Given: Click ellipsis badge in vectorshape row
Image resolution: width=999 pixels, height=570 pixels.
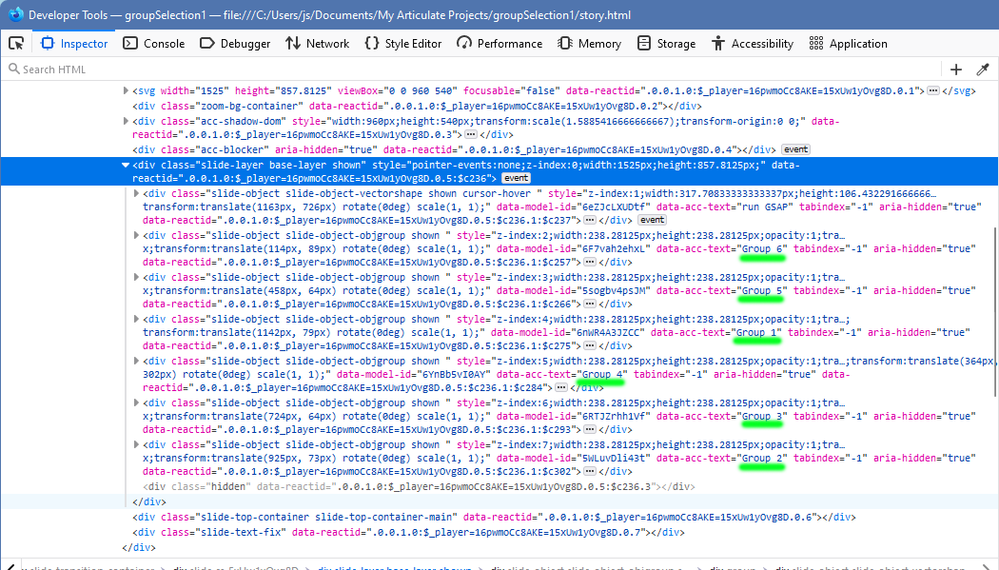Looking at the screenshot, I should pyautogui.click(x=590, y=220).
